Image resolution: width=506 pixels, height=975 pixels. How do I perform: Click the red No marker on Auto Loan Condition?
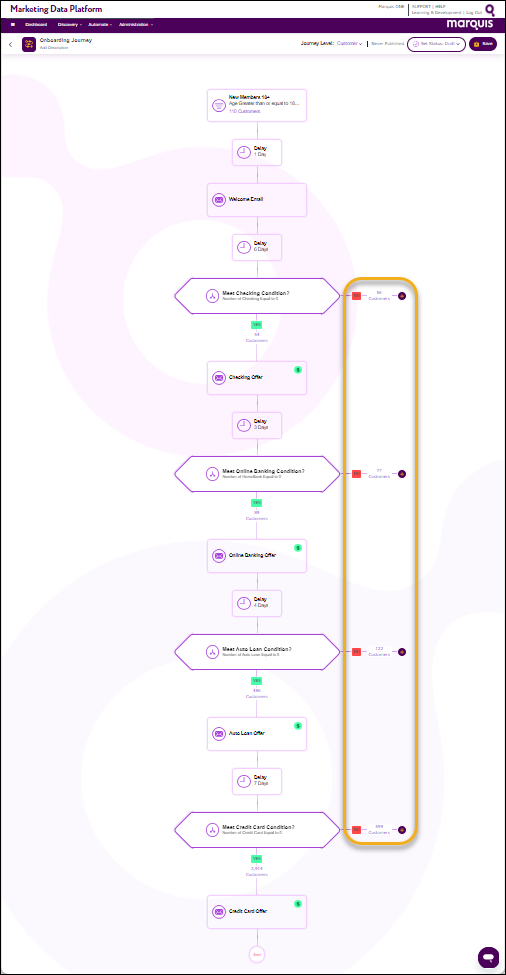click(x=356, y=652)
